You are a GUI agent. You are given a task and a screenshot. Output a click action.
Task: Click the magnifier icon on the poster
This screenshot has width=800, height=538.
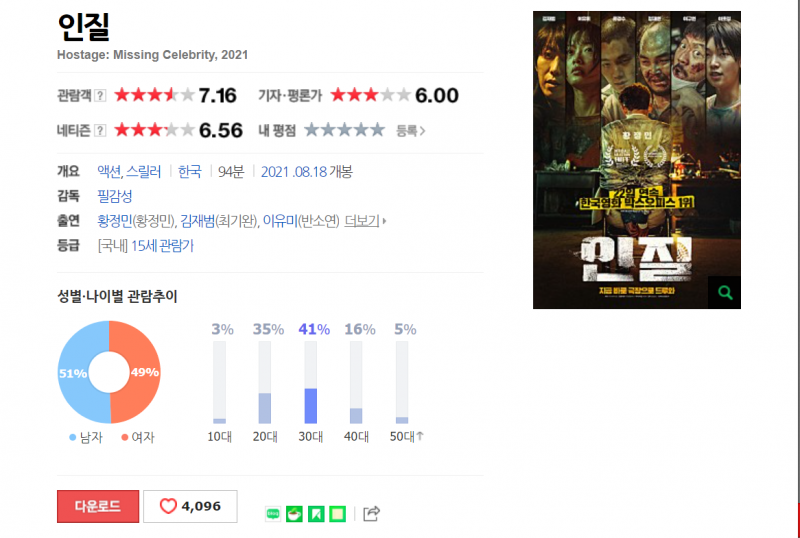pyautogui.click(x=724, y=292)
